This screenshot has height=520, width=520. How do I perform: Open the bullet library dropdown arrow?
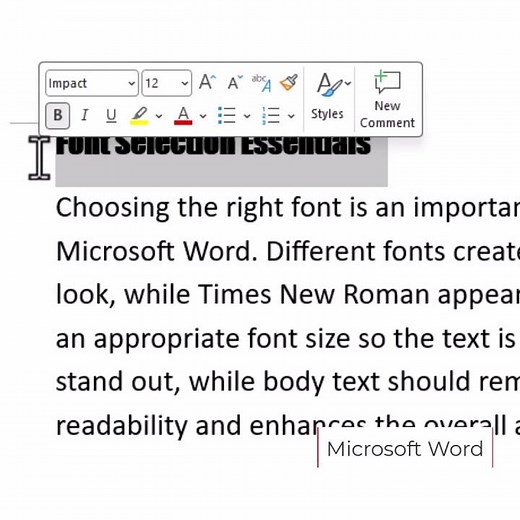[247, 116]
